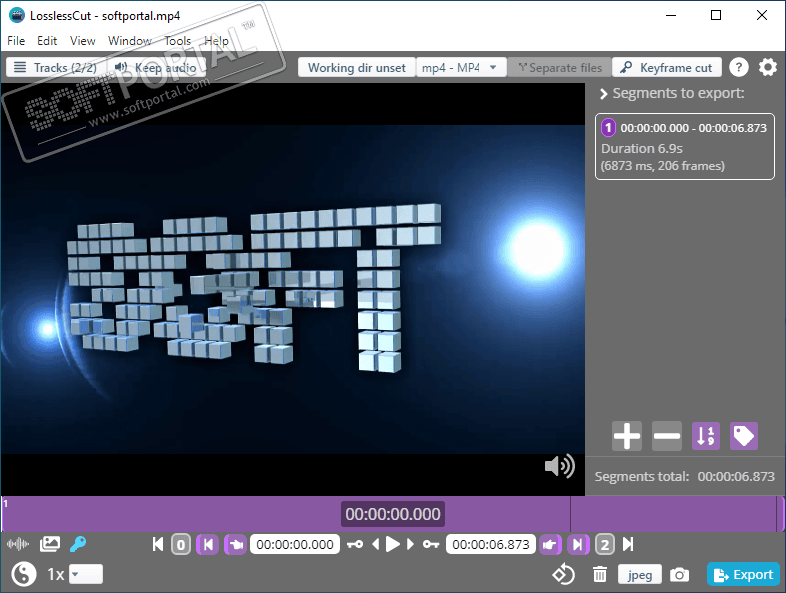
Task: Open the help question mark icon
Action: [738, 67]
